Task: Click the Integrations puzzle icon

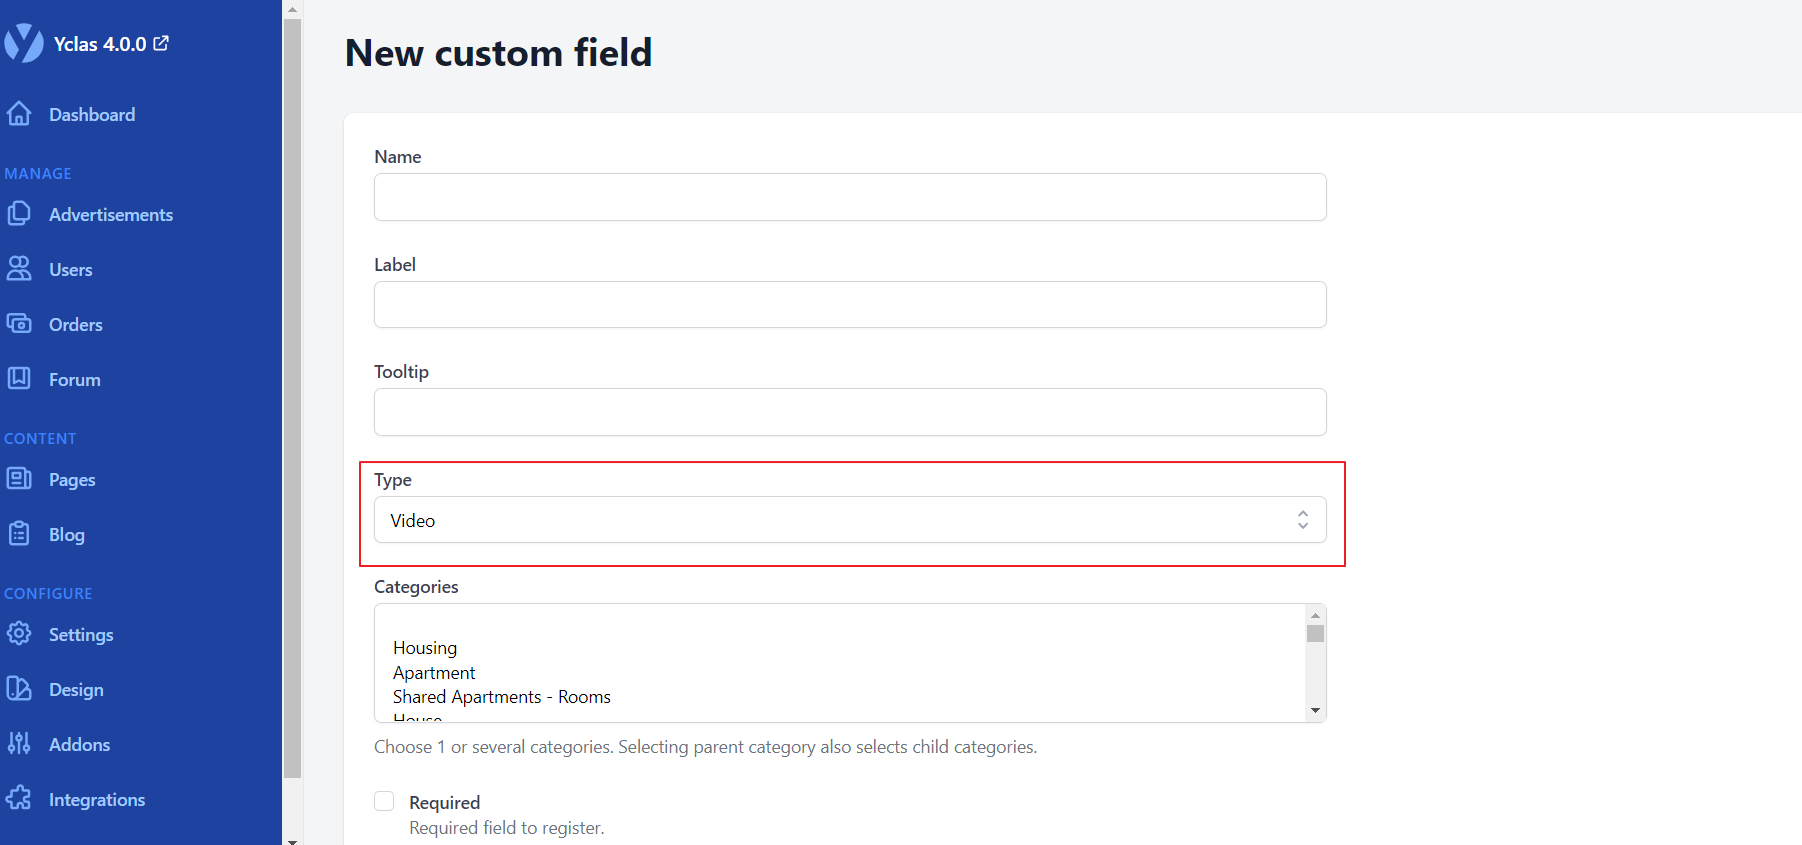Action: click(x=19, y=799)
